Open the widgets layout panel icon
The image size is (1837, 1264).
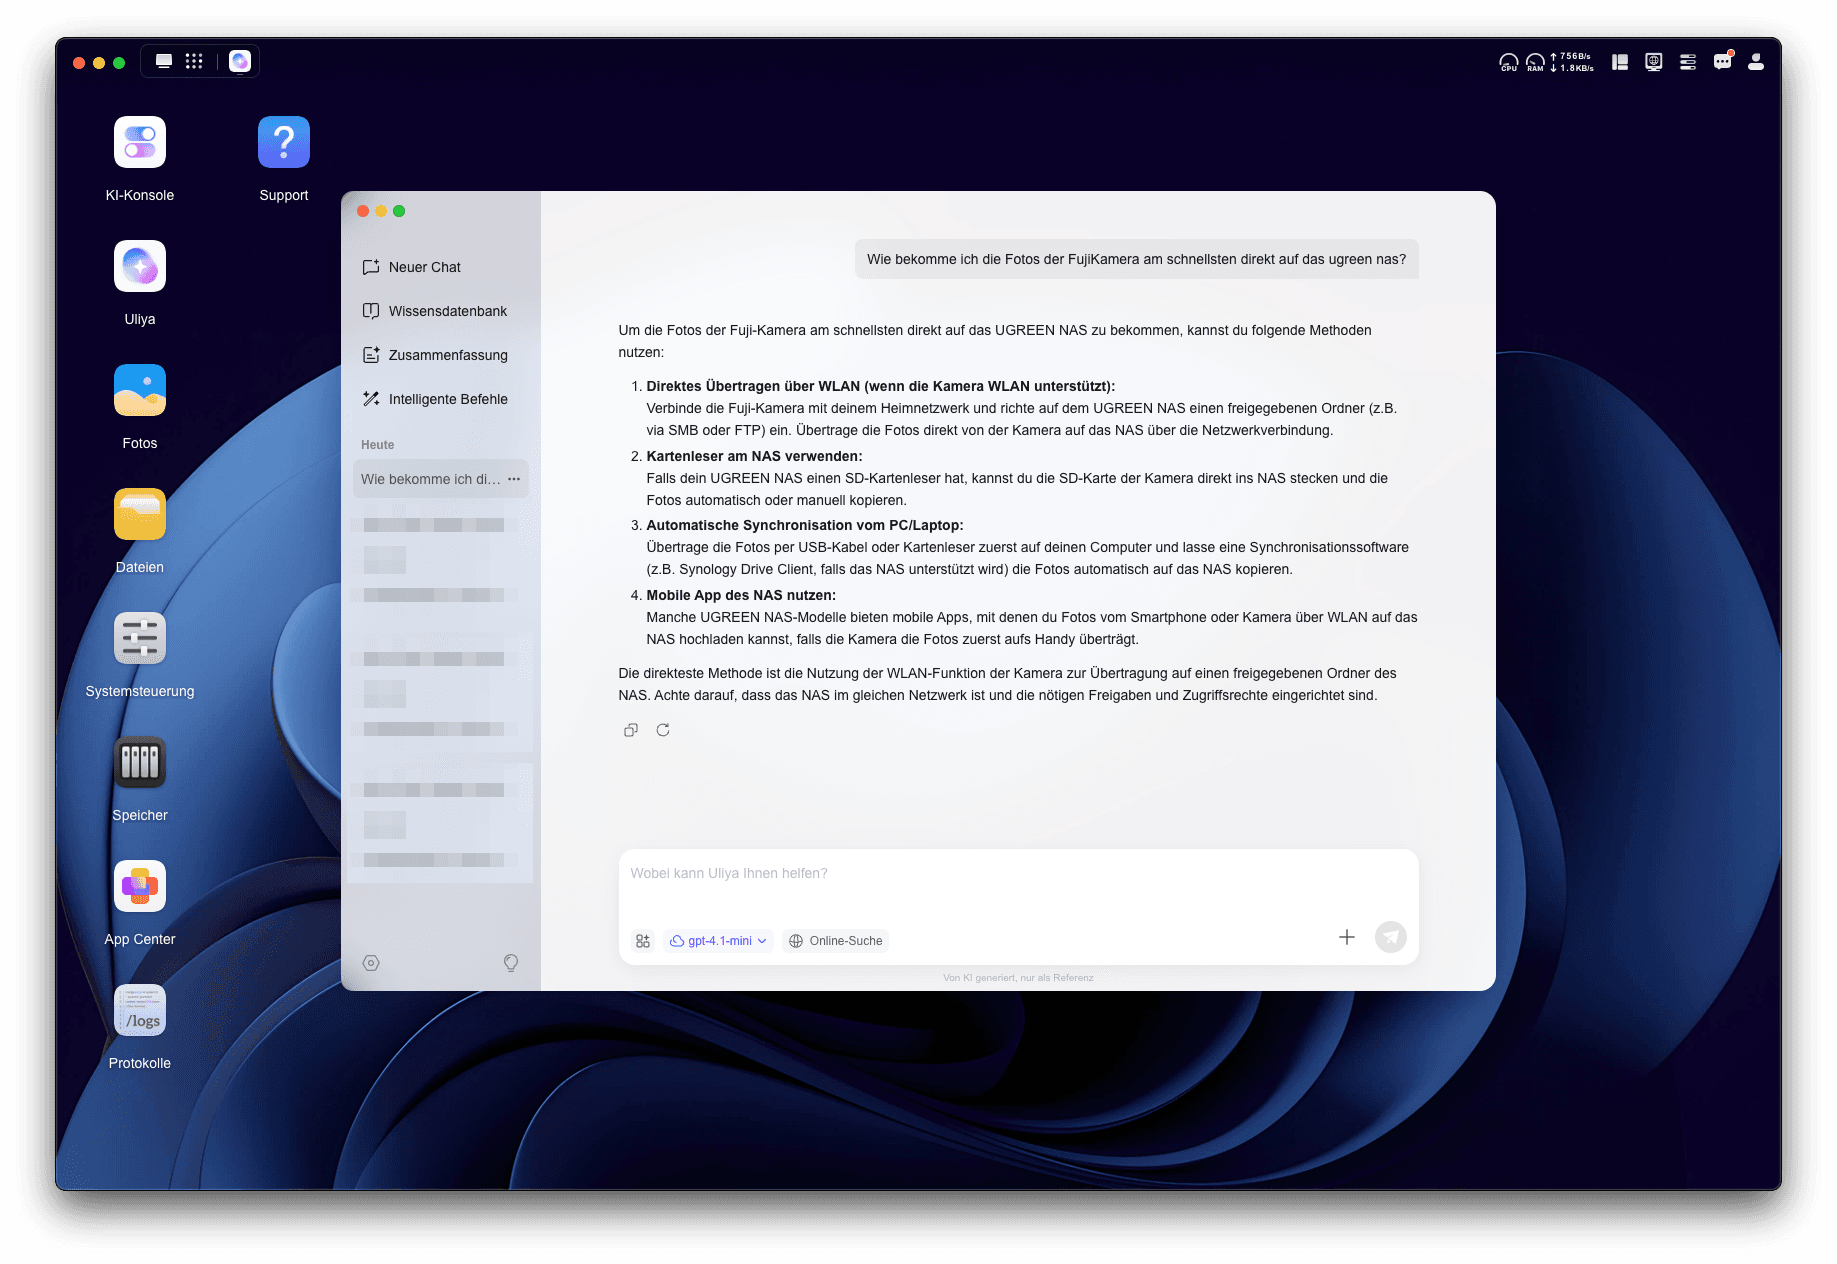coord(1620,62)
